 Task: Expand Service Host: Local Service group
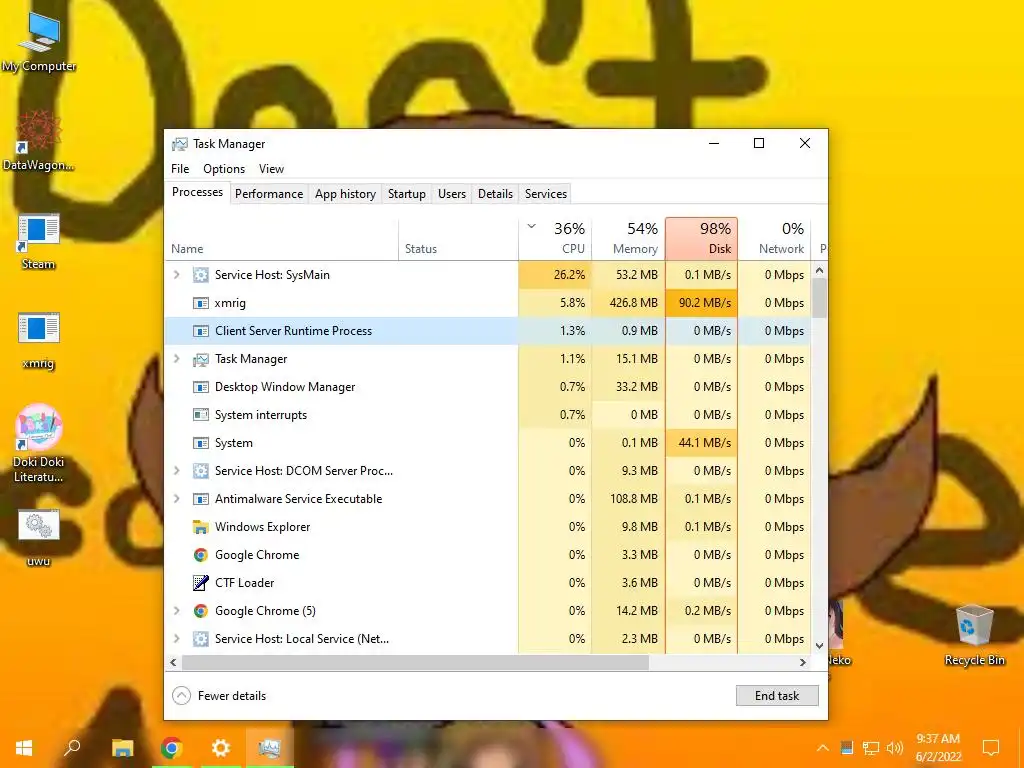(x=176, y=639)
